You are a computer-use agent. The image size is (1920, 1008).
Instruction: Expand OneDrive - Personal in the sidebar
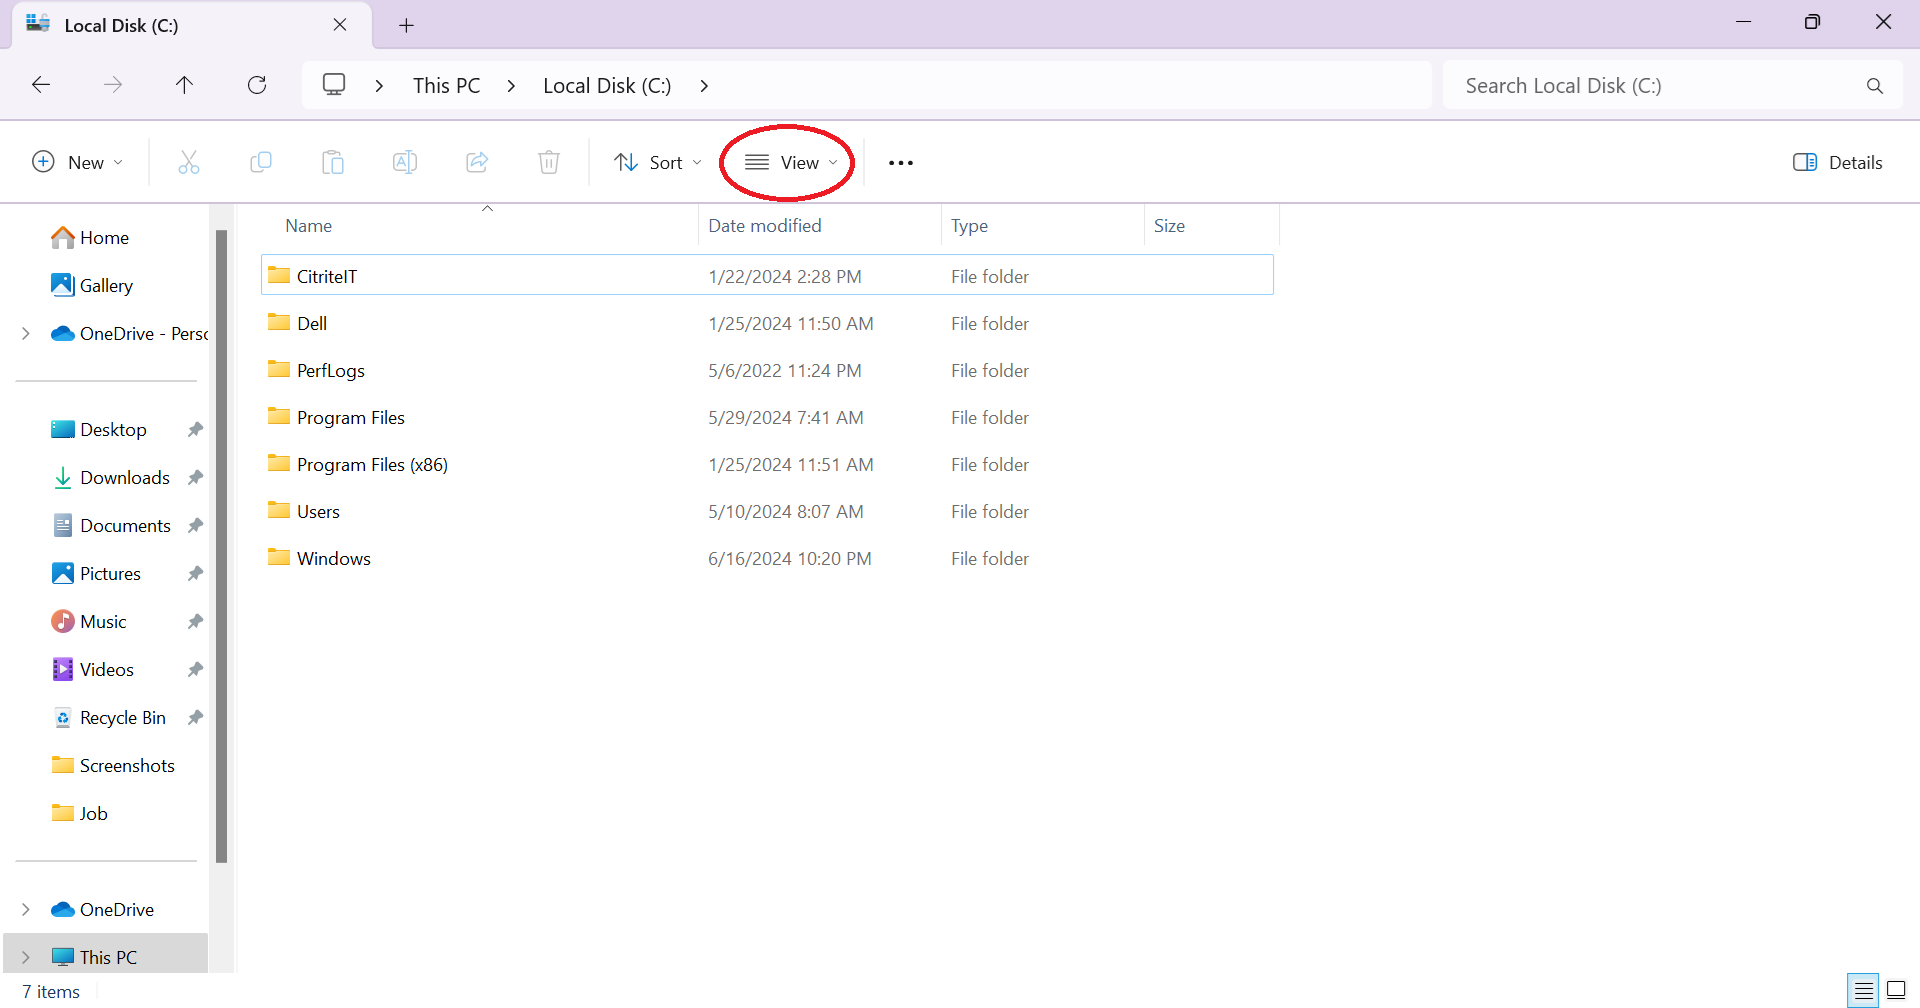26,333
